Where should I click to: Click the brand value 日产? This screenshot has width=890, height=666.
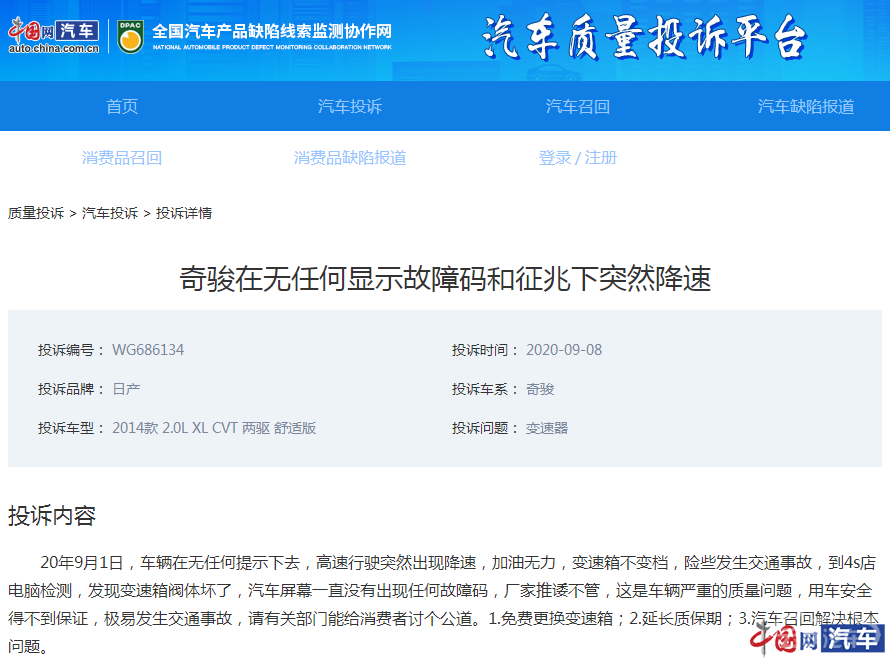tap(126, 389)
